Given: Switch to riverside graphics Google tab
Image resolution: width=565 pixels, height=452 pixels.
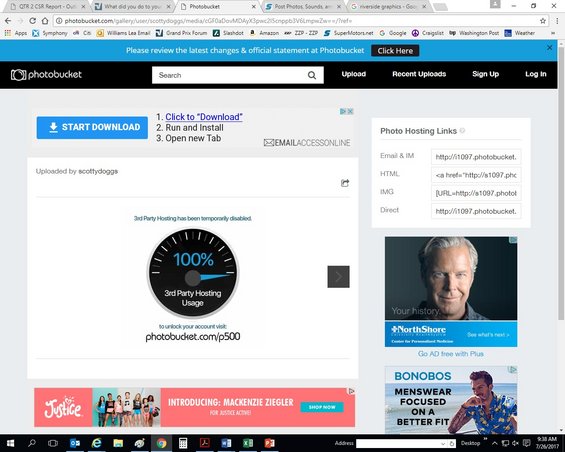Looking at the screenshot, I should tap(388, 6).
